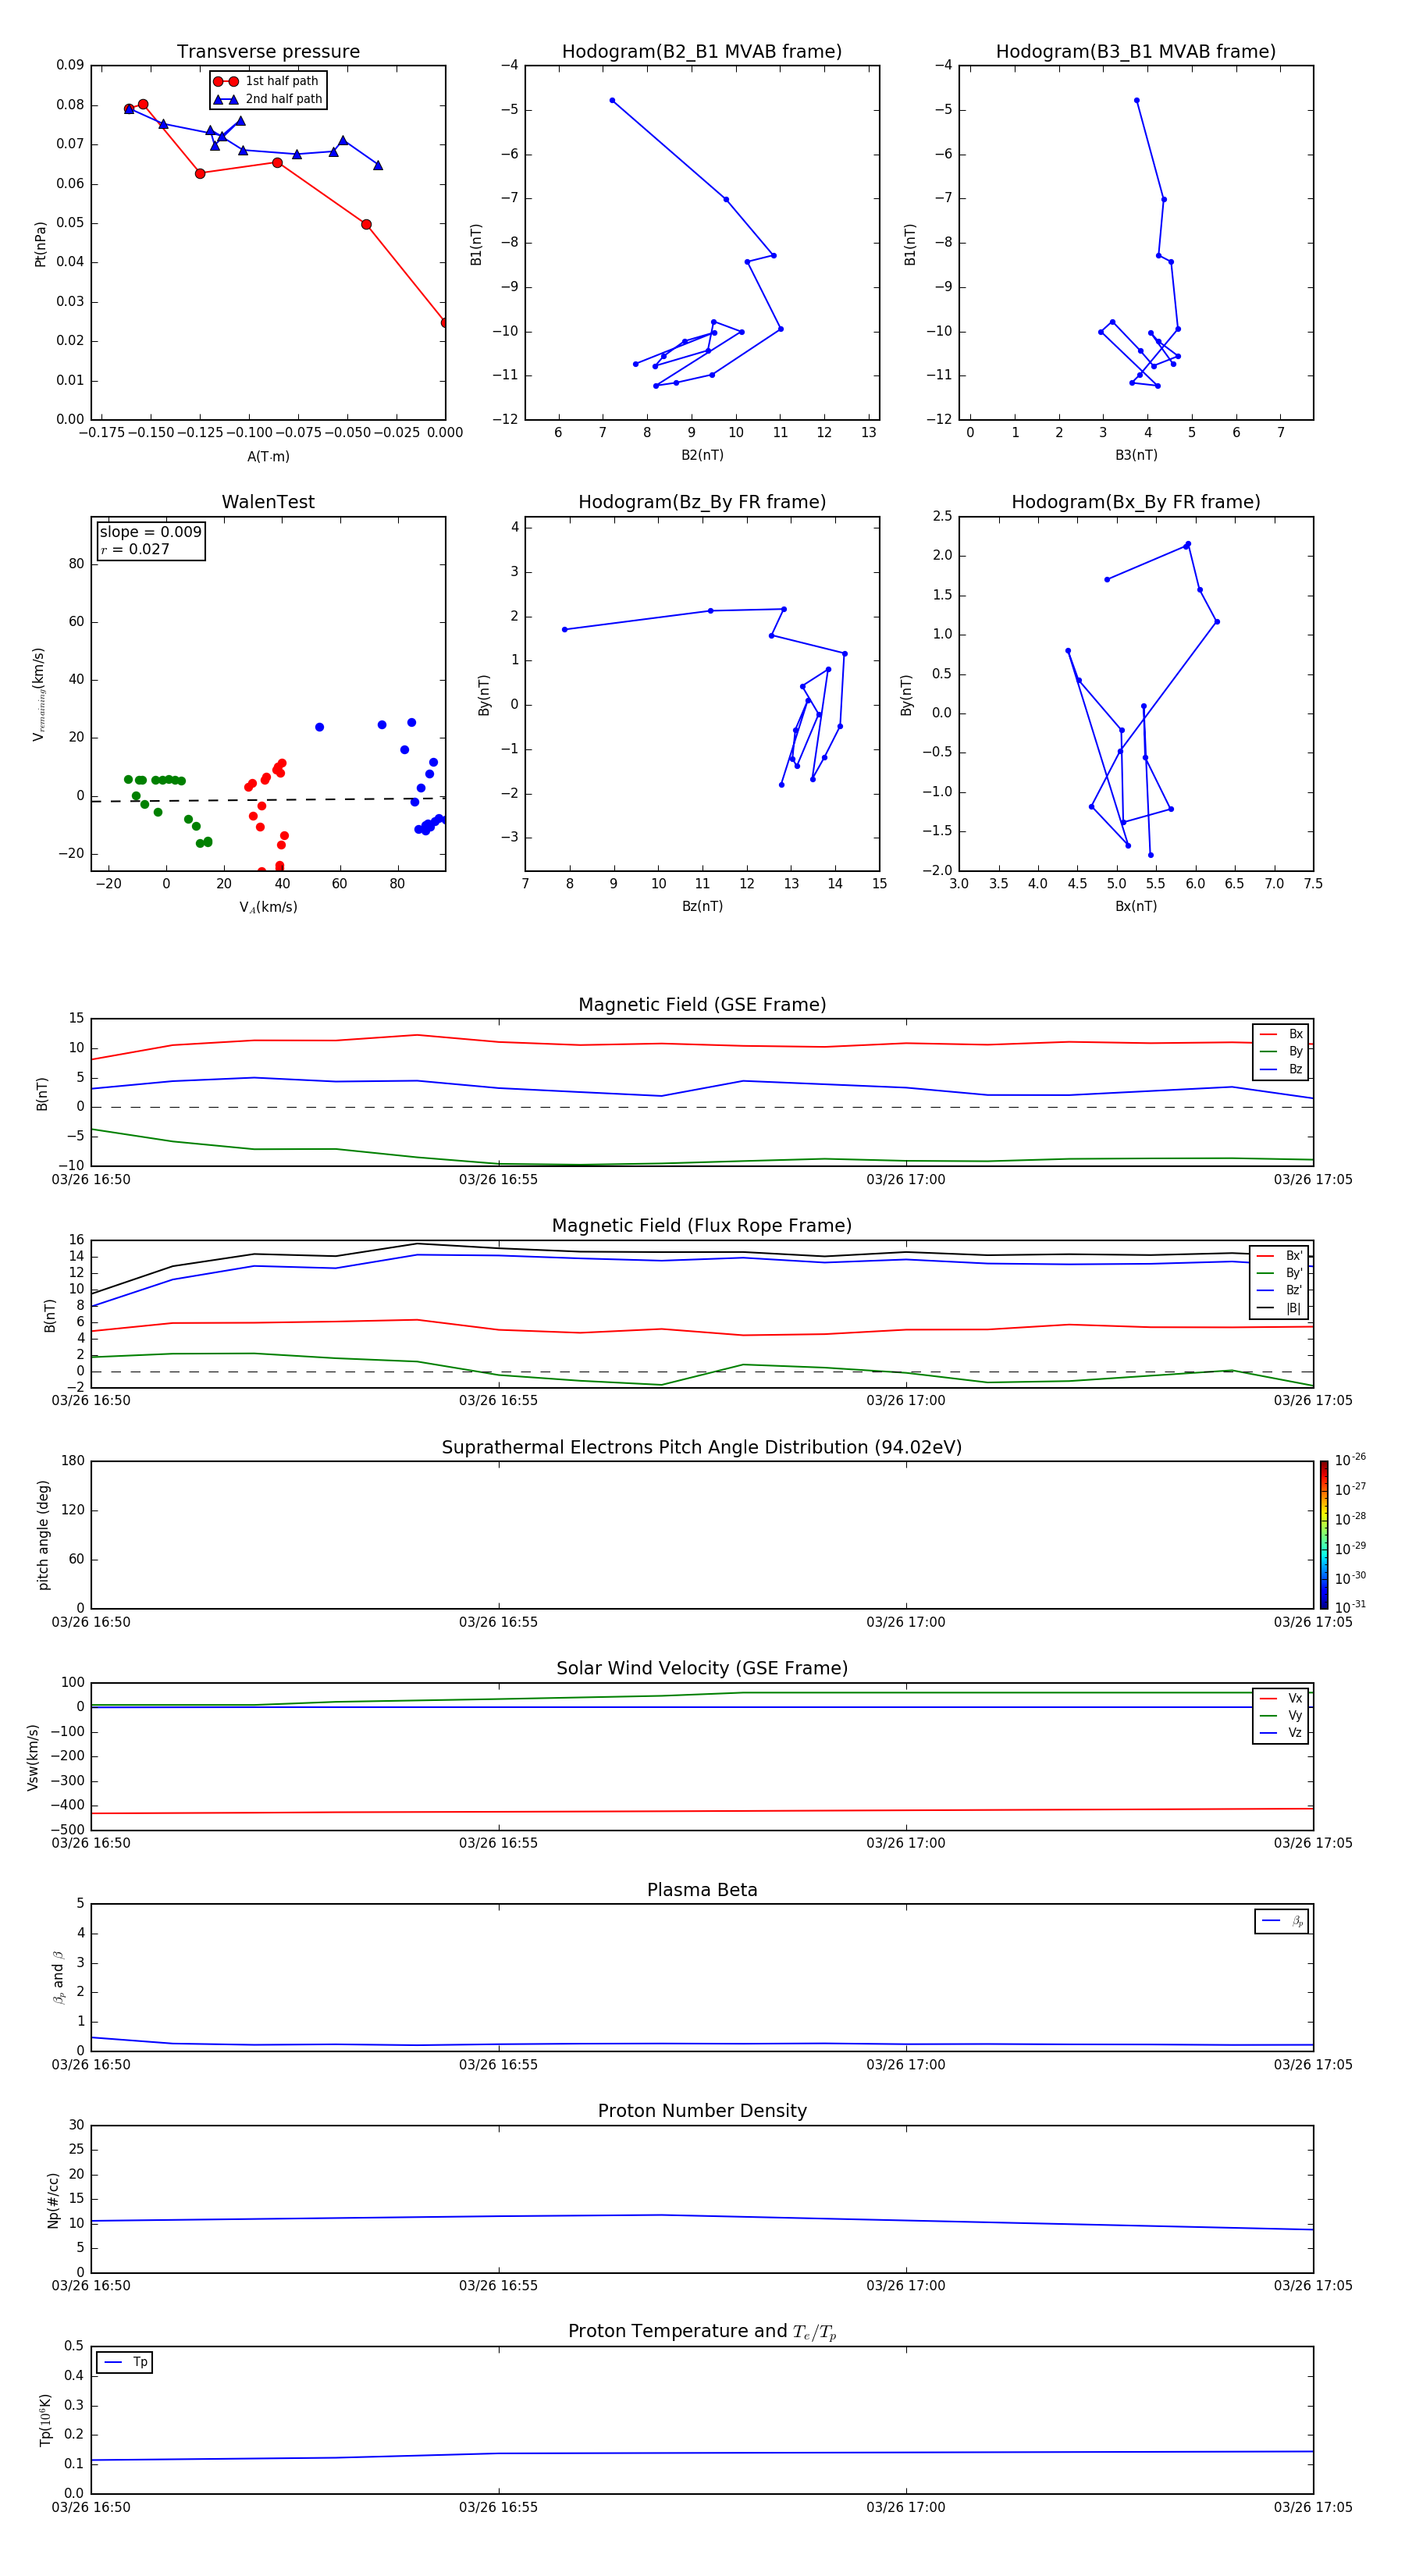
Task: Click the dashed fit line in WalenTest plot
Action: pyautogui.click(x=268, y=799)
